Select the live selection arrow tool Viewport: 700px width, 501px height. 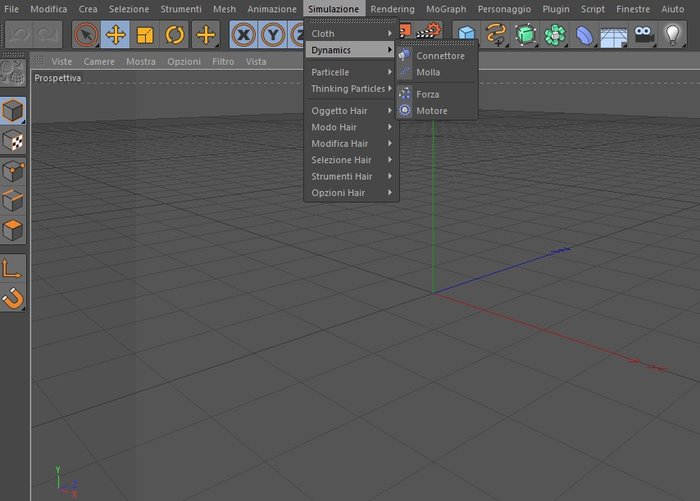click(x=86, y=34)
